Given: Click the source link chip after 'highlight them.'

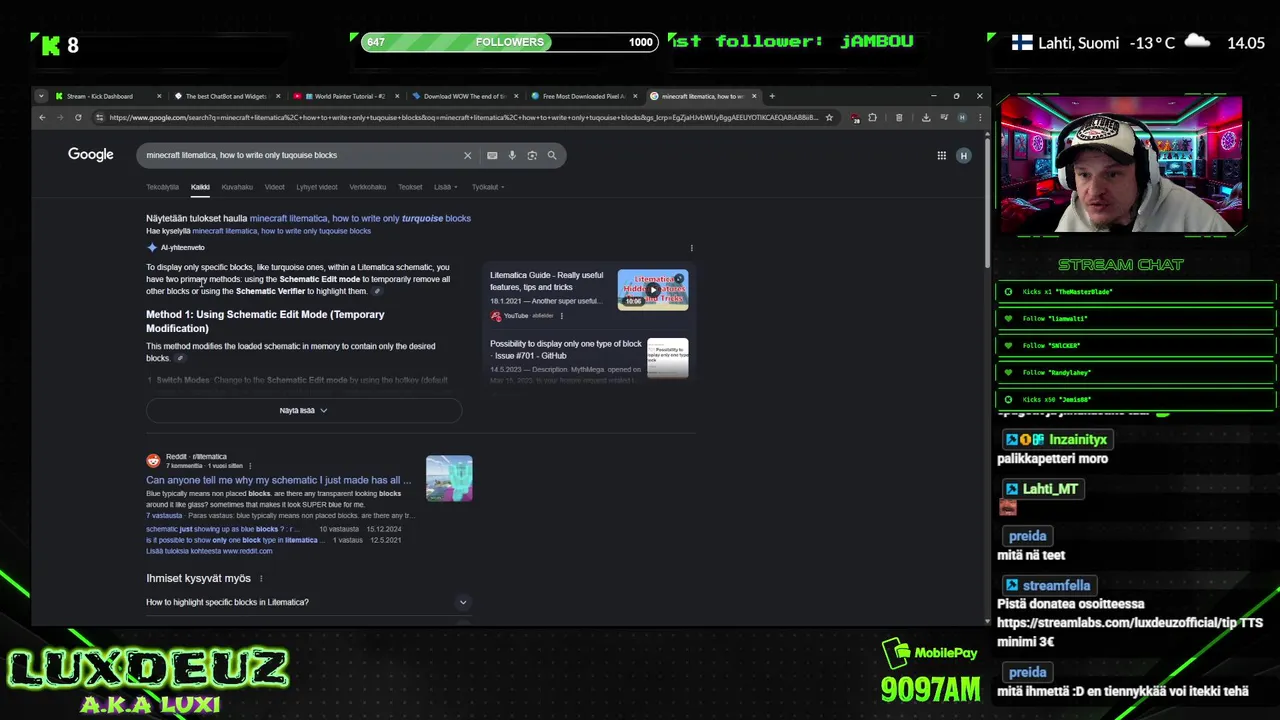Looking at the screenshot, I should 377,291.
